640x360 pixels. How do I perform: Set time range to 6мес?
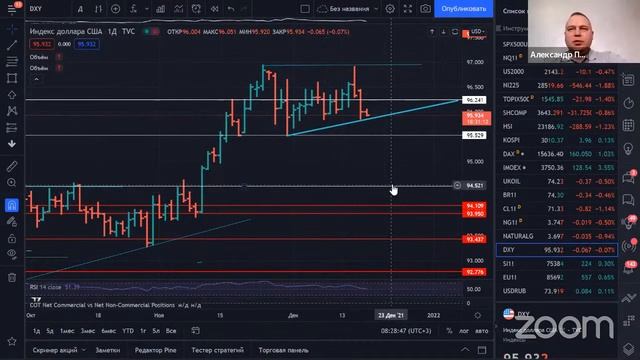(x=109, y=331)
